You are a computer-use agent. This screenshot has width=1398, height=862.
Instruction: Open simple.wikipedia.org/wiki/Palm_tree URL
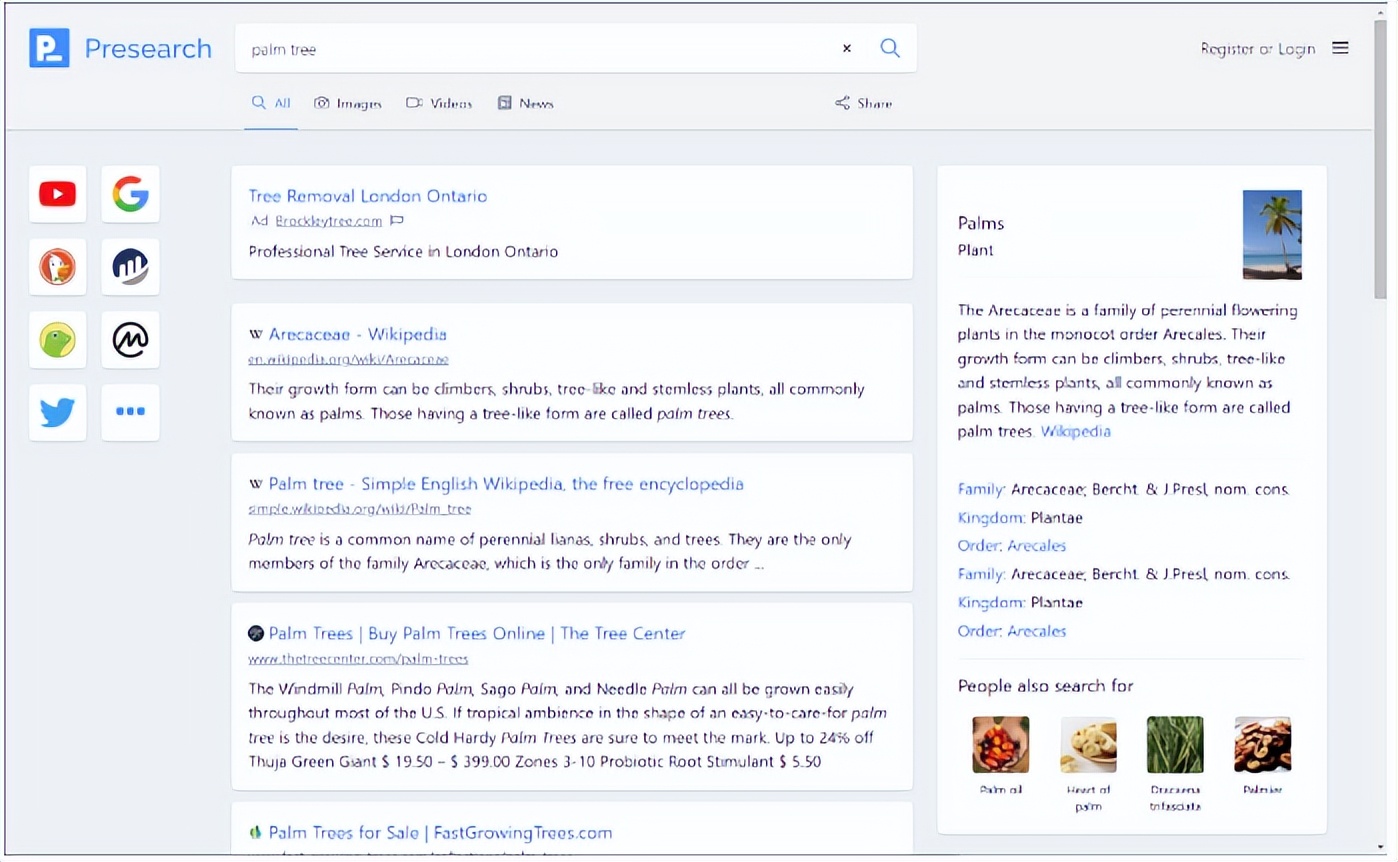pos(360,509)
